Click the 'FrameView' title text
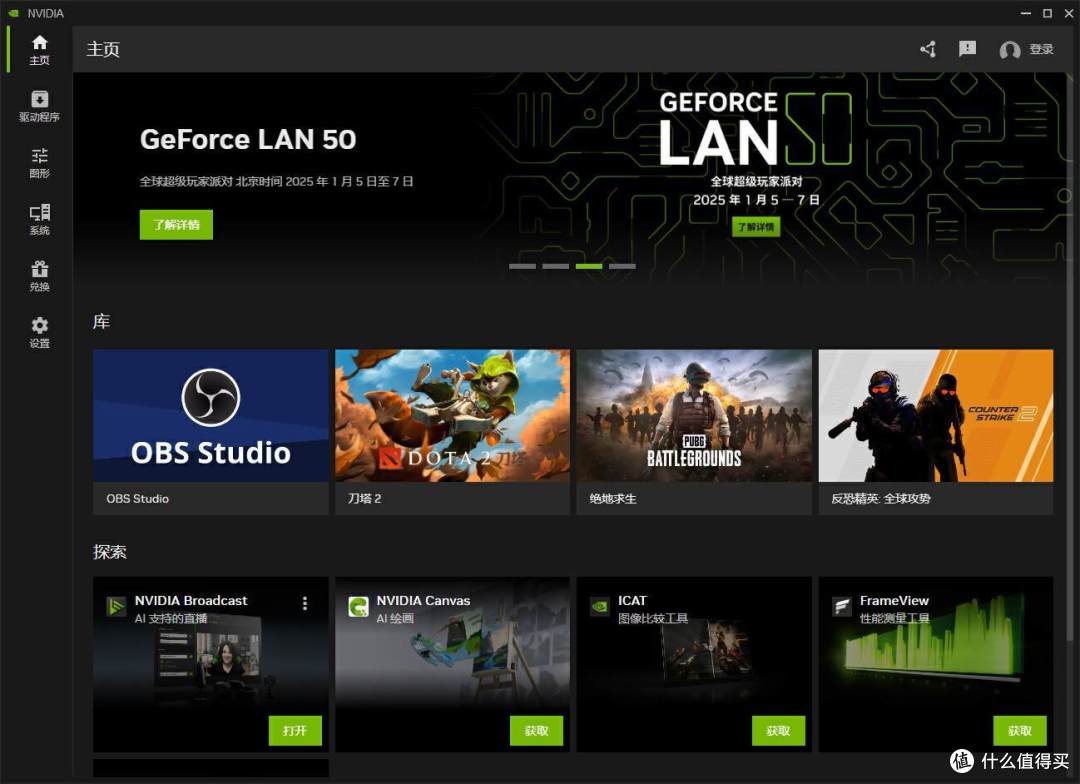The width and height of the screenshot is (1080, 784). point(894,600)
